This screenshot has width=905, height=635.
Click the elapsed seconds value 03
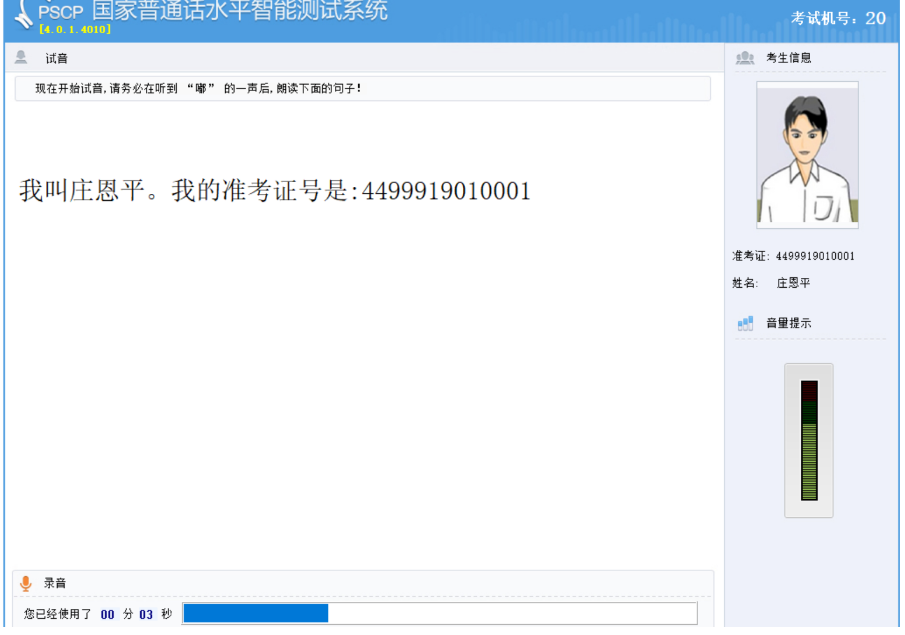(146, 614)
